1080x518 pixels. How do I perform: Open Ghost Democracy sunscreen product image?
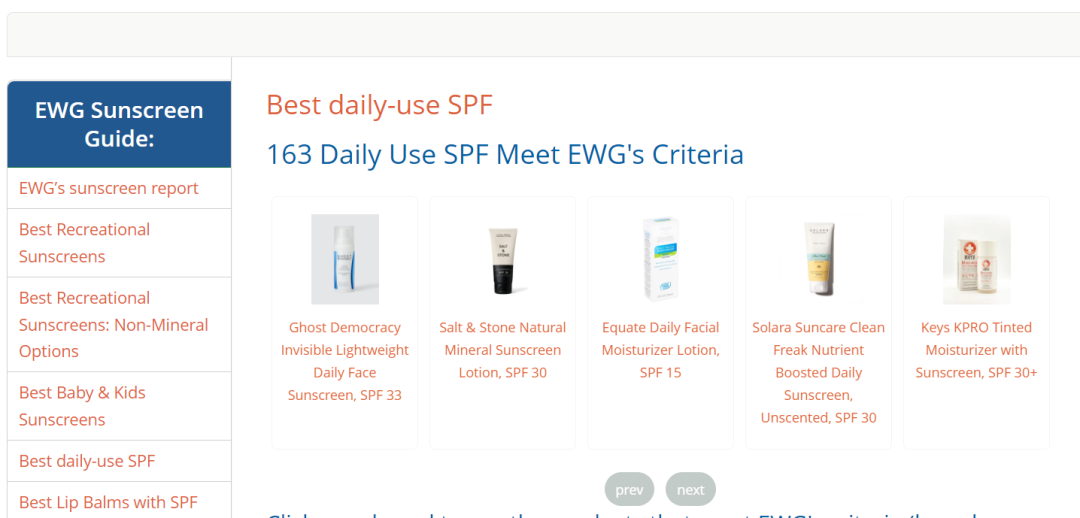point(344,259)
